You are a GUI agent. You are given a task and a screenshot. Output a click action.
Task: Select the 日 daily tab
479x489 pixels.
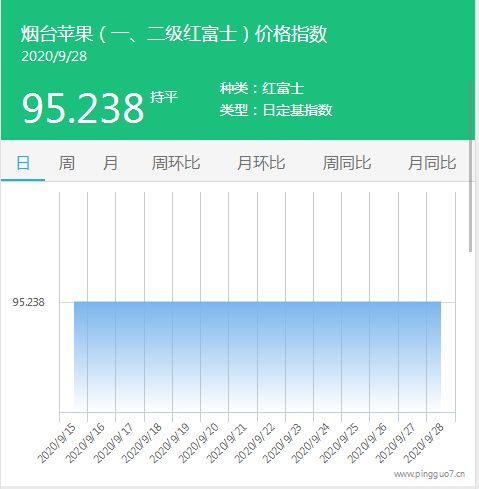coord(23,163)
